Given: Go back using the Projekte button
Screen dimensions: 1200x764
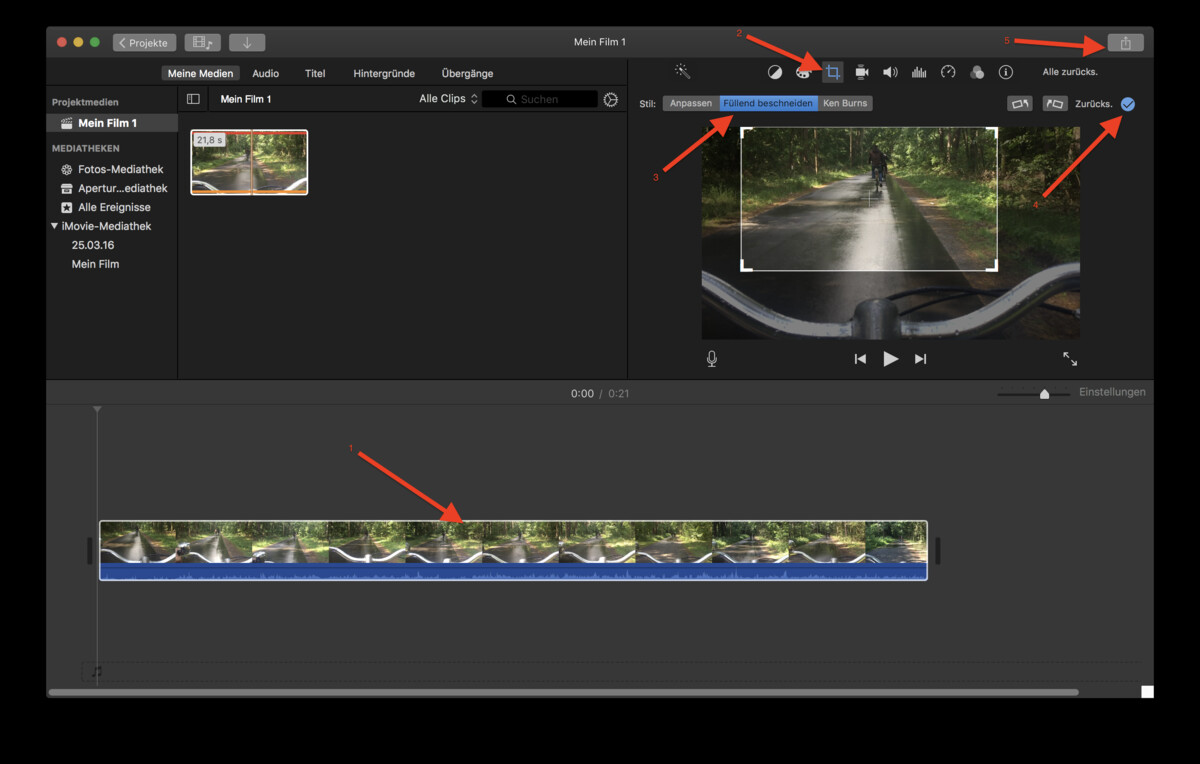Looking at the screenshot, I should tap(146, 42).
